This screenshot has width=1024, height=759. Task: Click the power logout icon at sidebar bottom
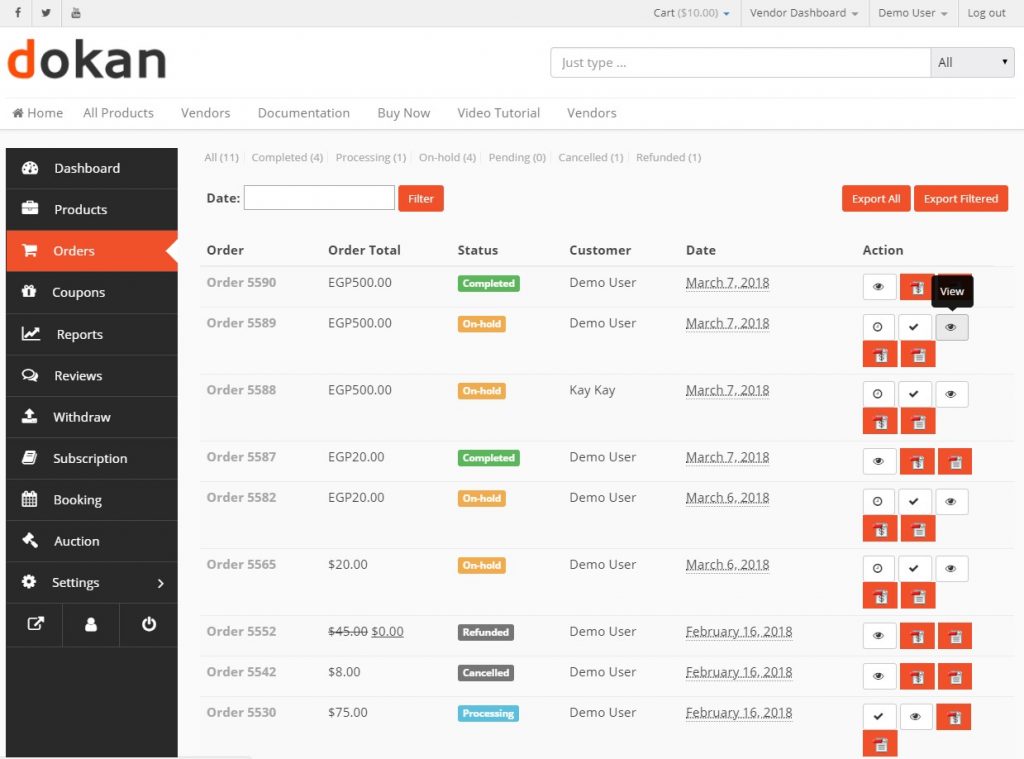(148, 624)
